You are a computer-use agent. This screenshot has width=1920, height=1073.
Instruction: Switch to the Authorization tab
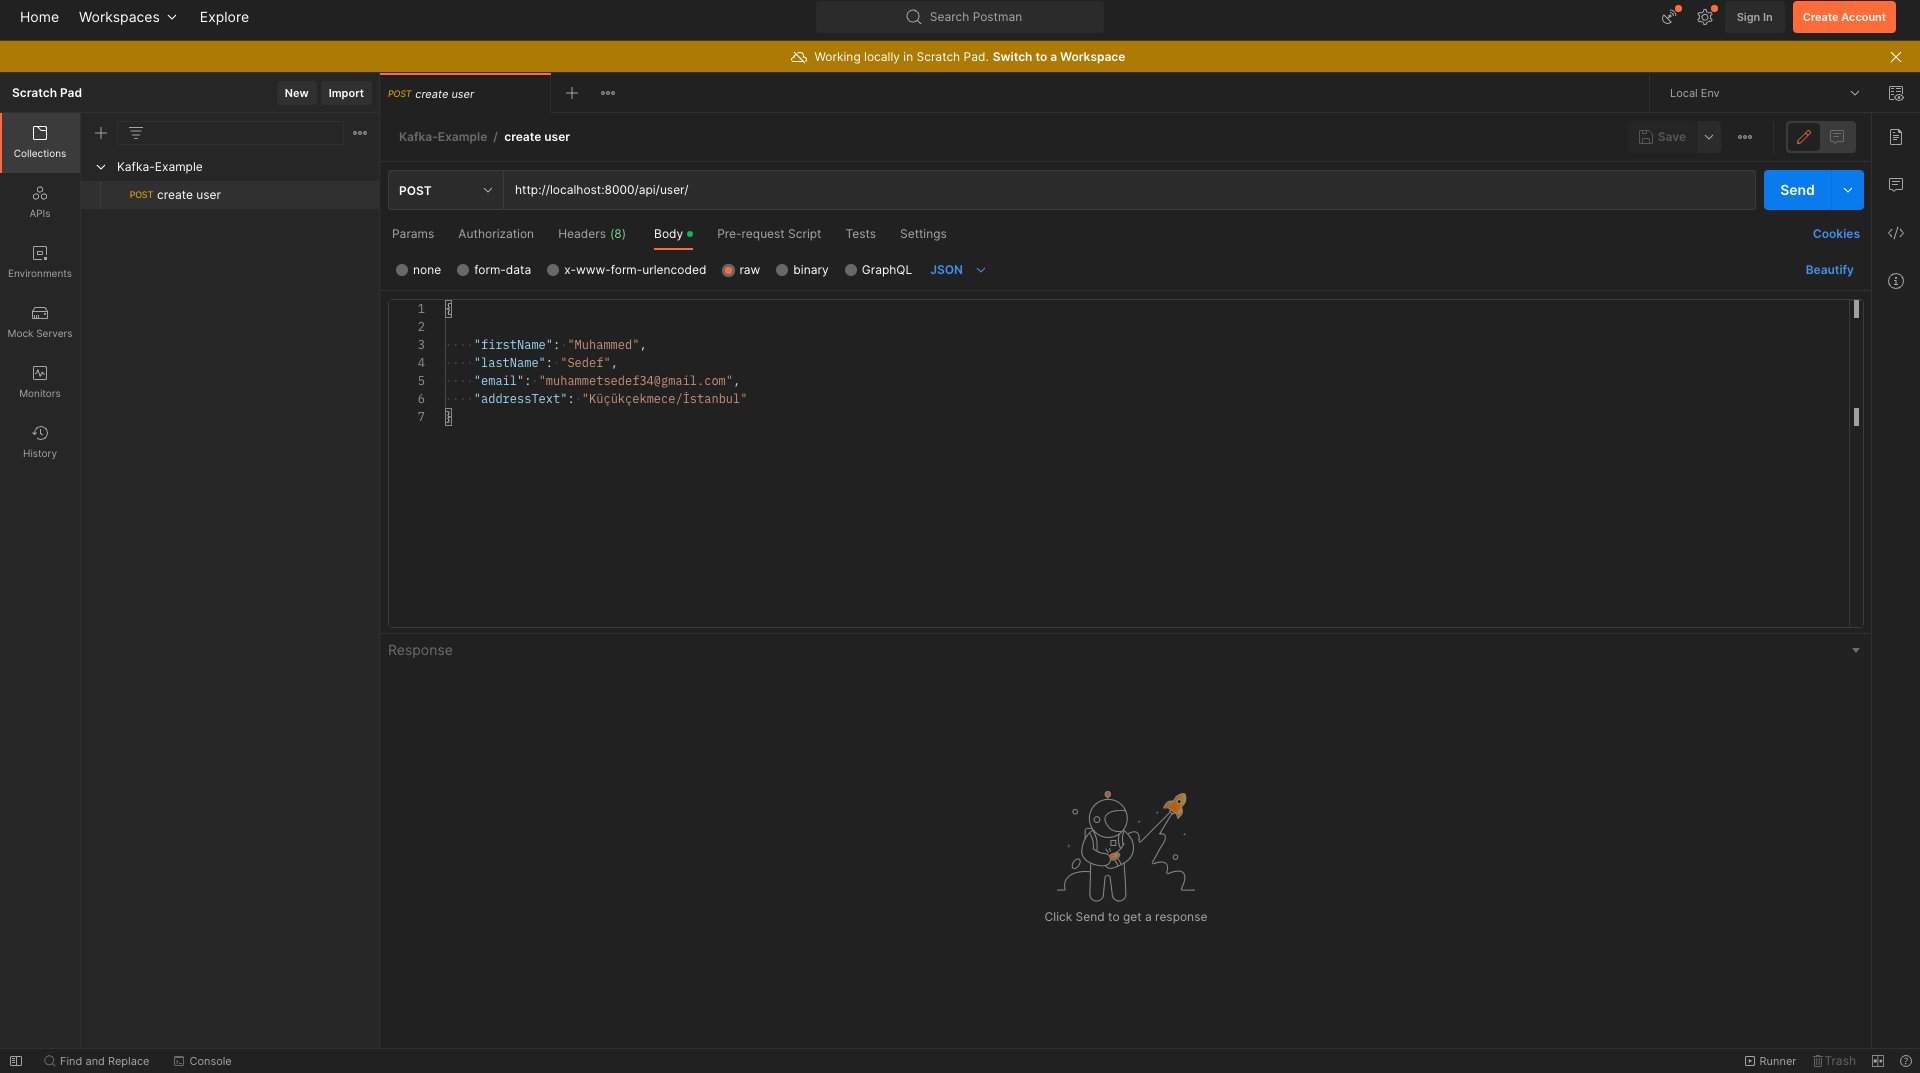tap(496, 234)
